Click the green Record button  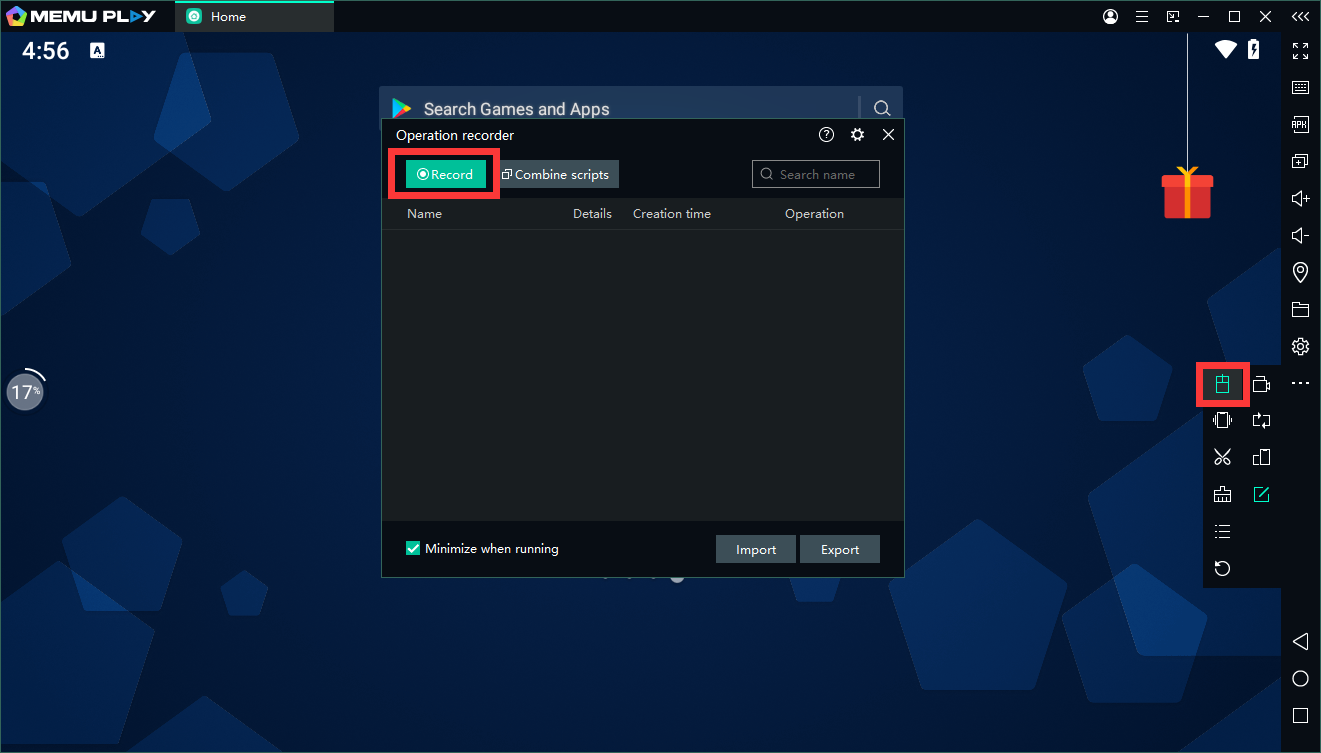click(445, 174)
